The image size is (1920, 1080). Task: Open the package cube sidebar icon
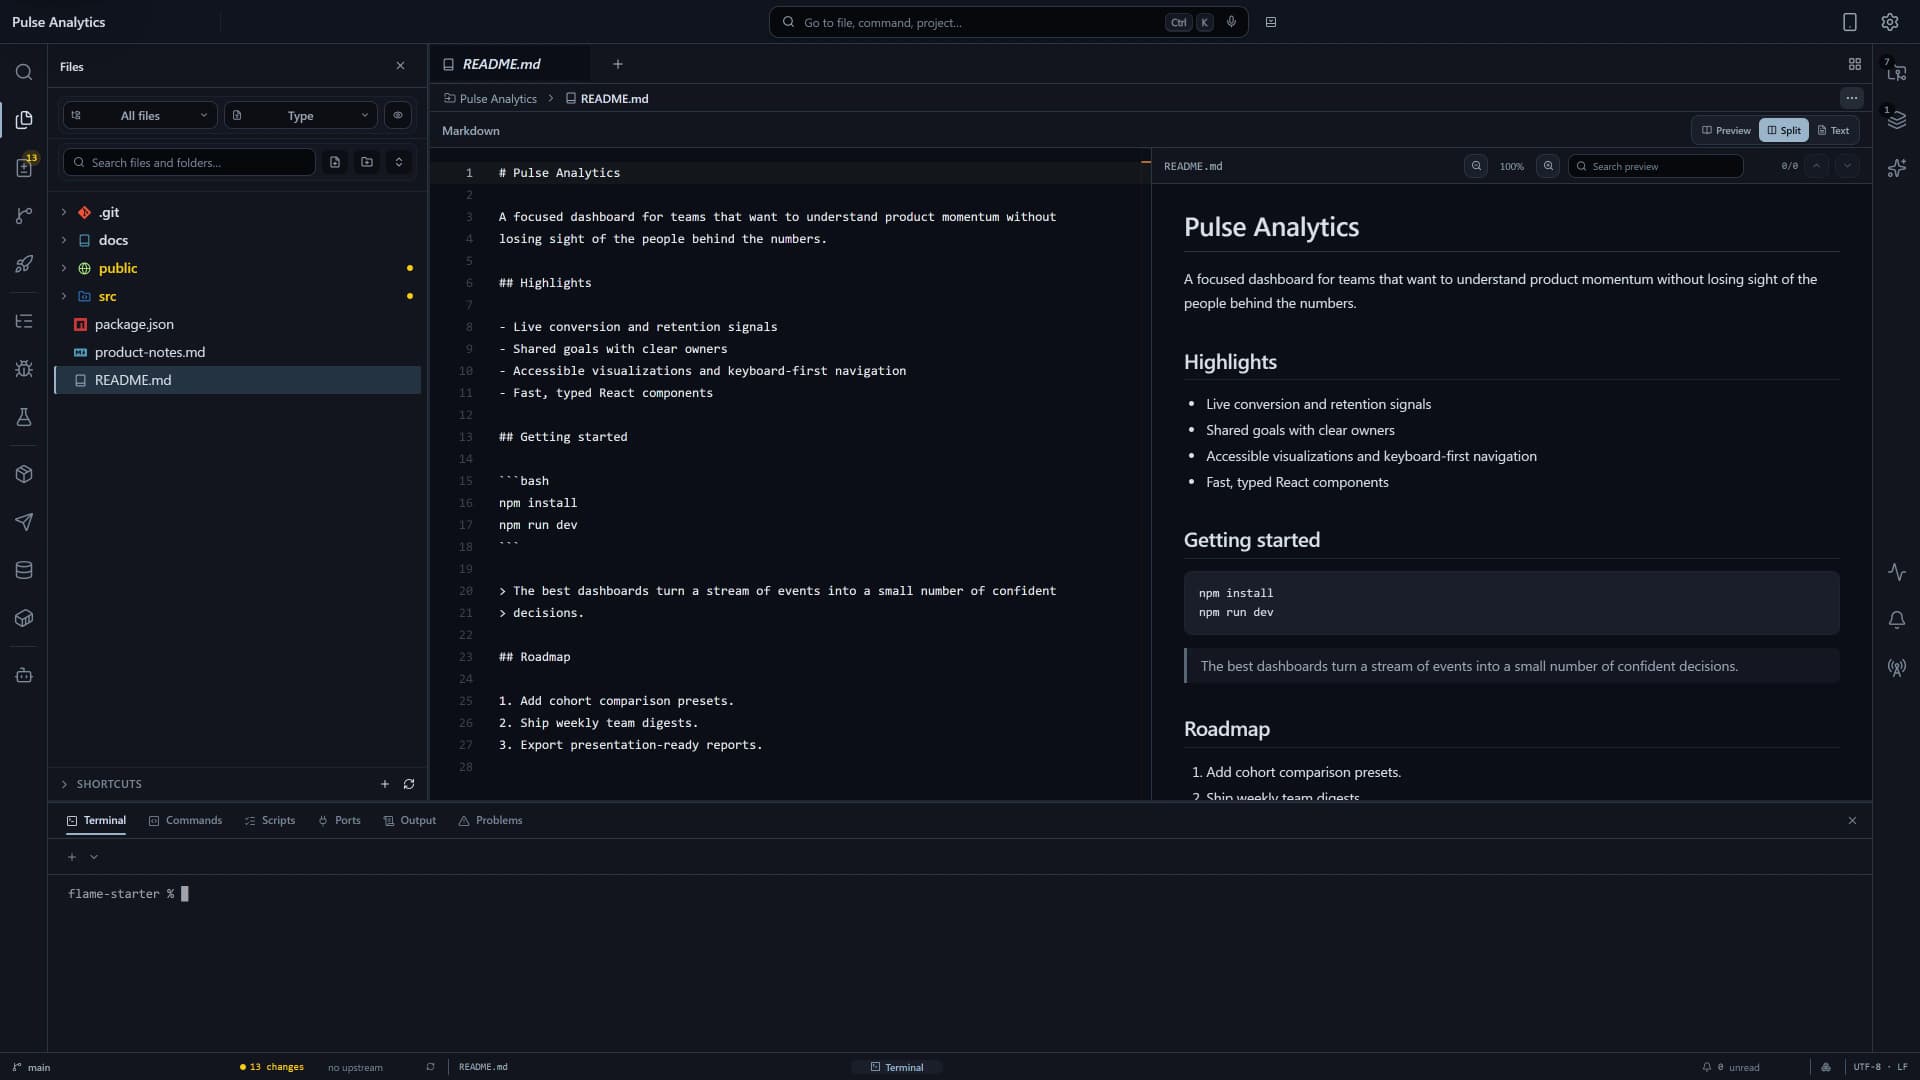point(24,474)
